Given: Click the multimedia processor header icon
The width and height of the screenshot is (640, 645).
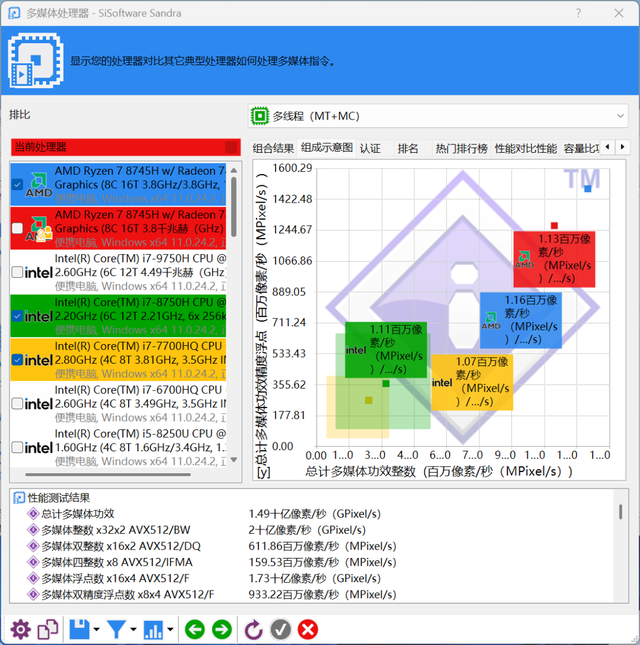Looking at the screenshot, I should point(36,60).
